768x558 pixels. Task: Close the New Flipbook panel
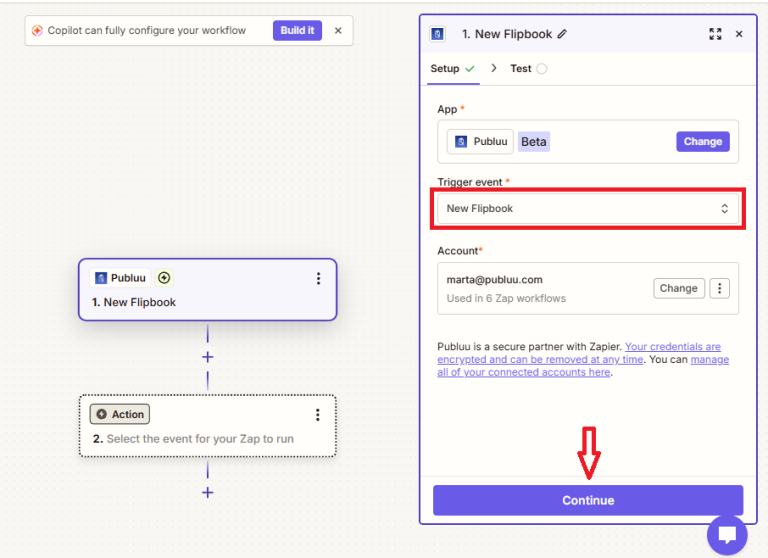tap(739, 34)
